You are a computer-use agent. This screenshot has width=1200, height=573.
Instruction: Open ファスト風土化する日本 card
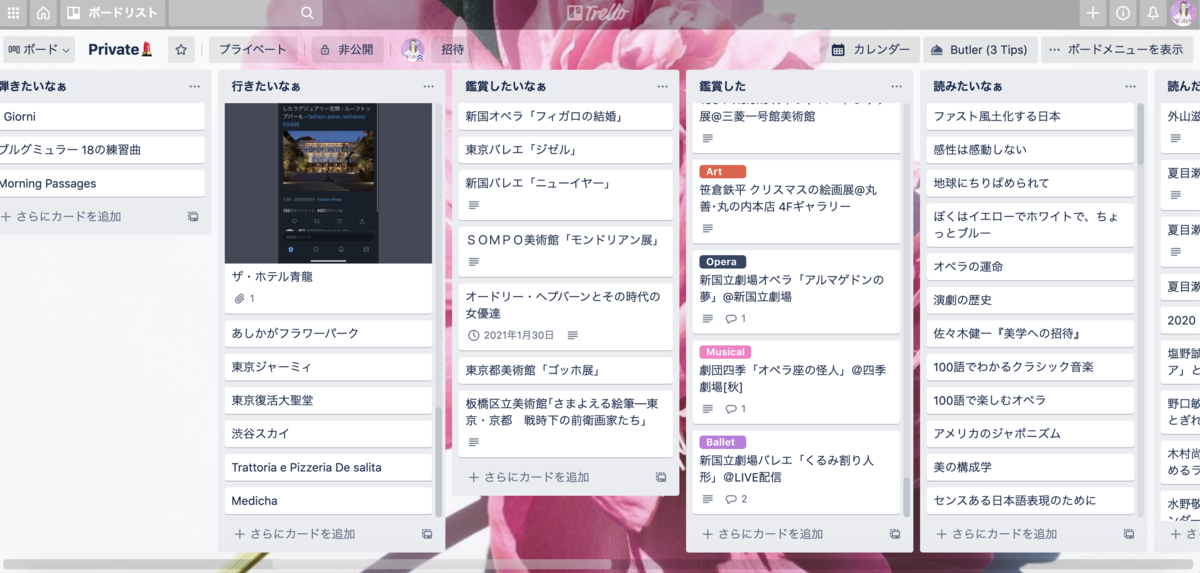[x=1031, y=116]
